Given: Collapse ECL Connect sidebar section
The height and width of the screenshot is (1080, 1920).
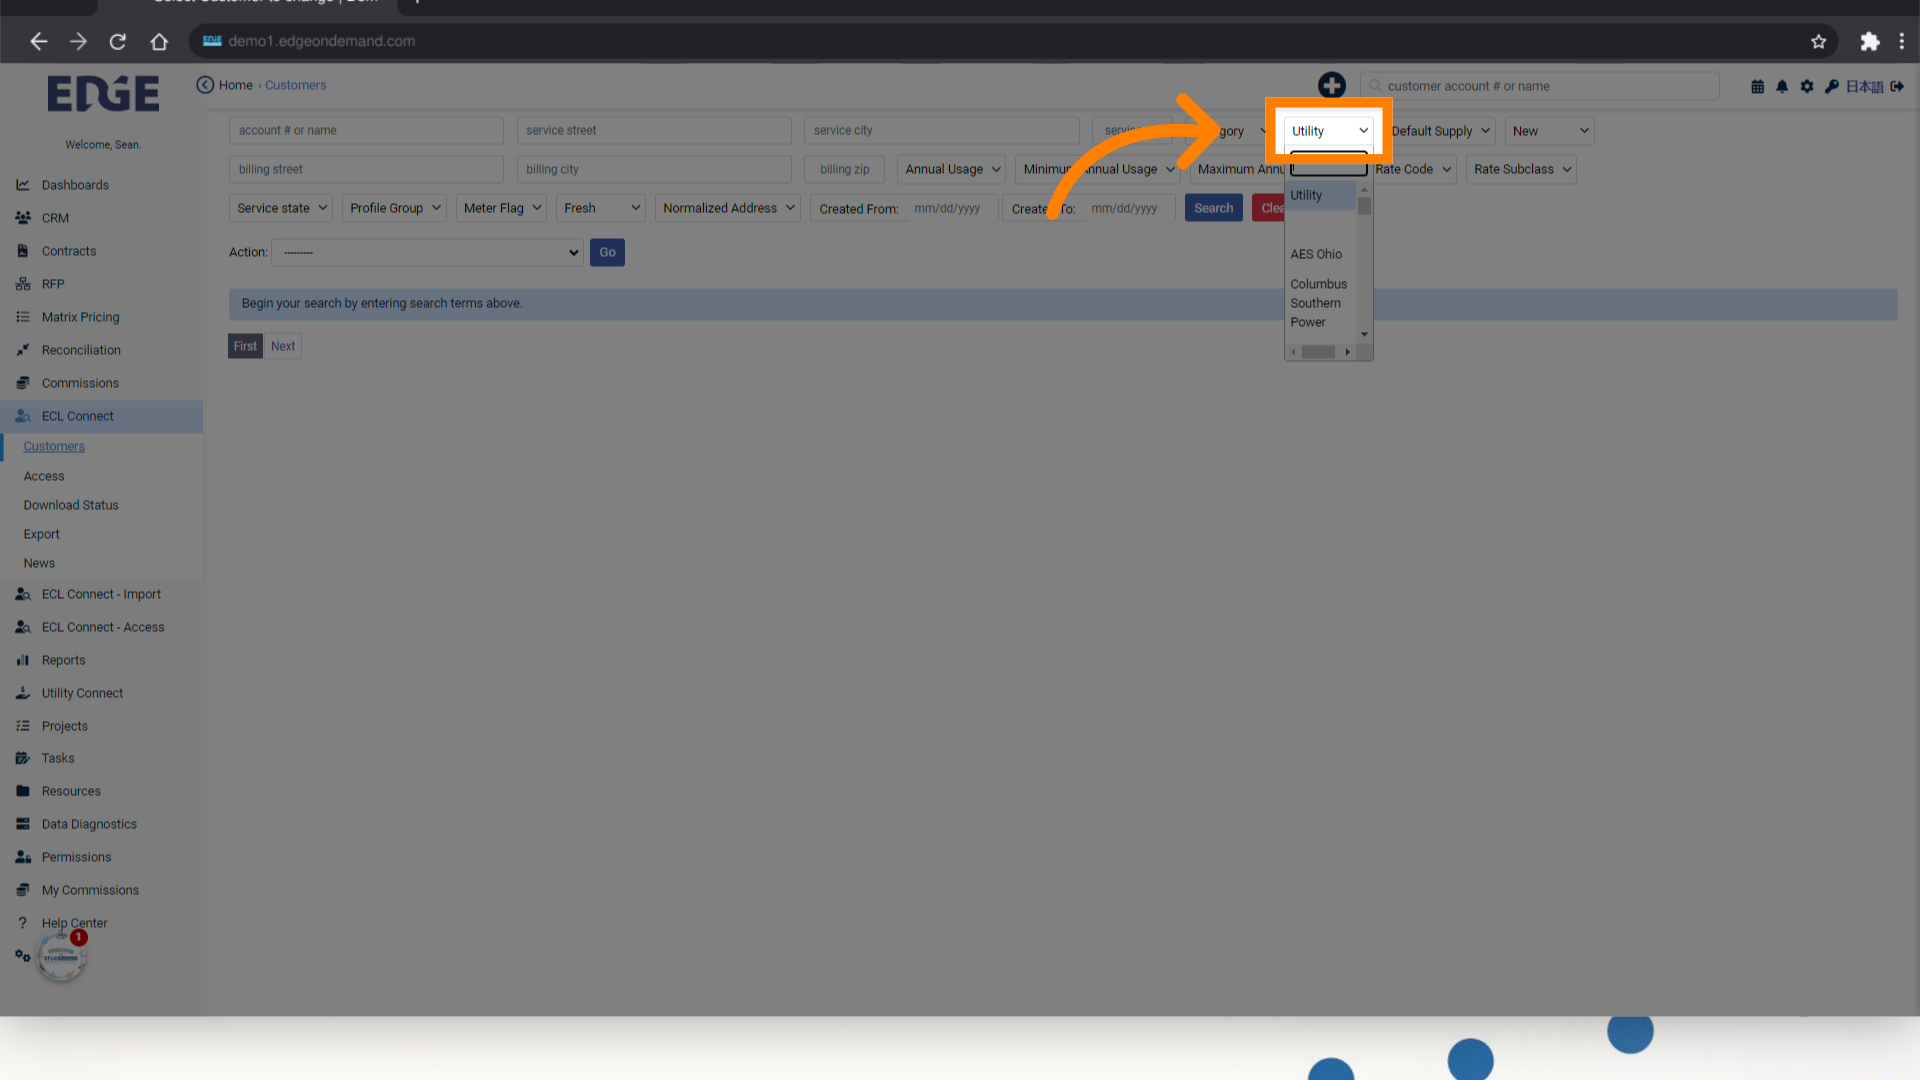Looking at the screenshot, I should (101, 416).
